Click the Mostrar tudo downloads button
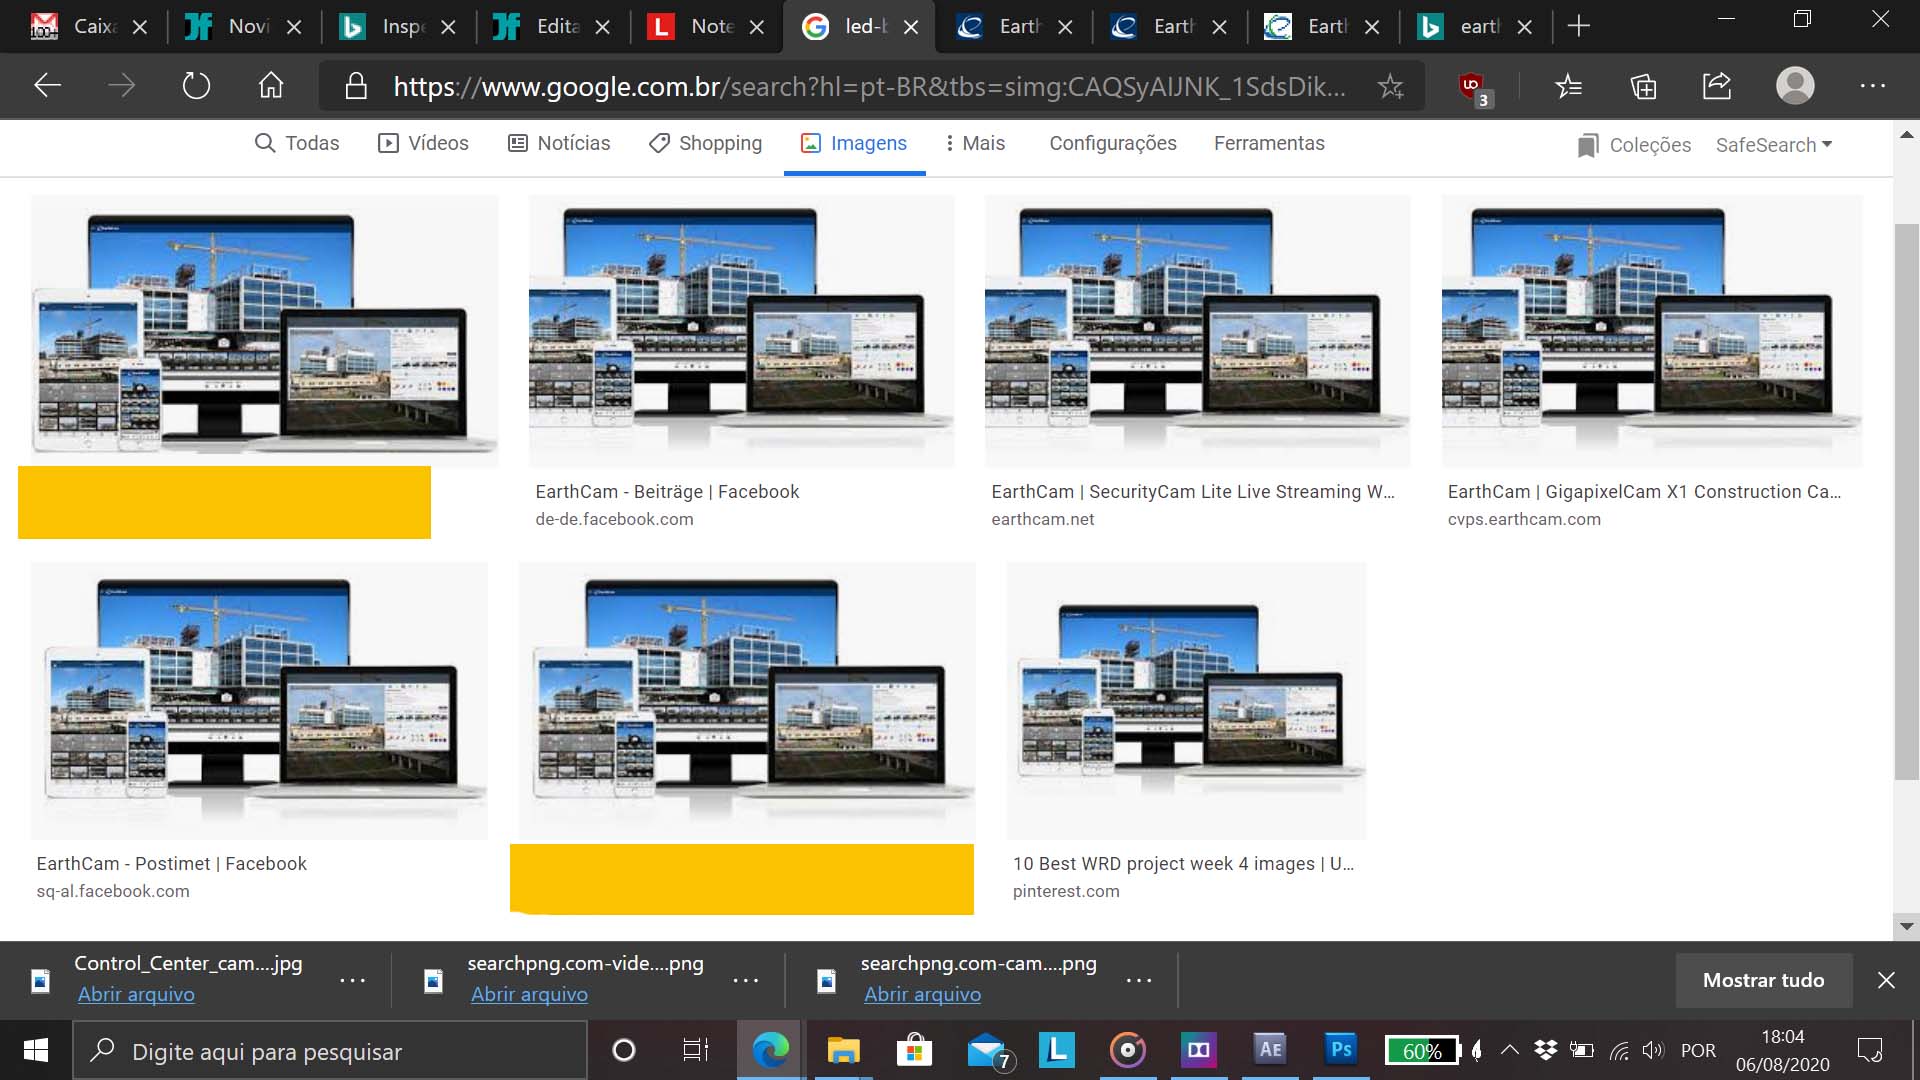The height and width of the screenshot is (1080, 1920). pos(1763,981)
